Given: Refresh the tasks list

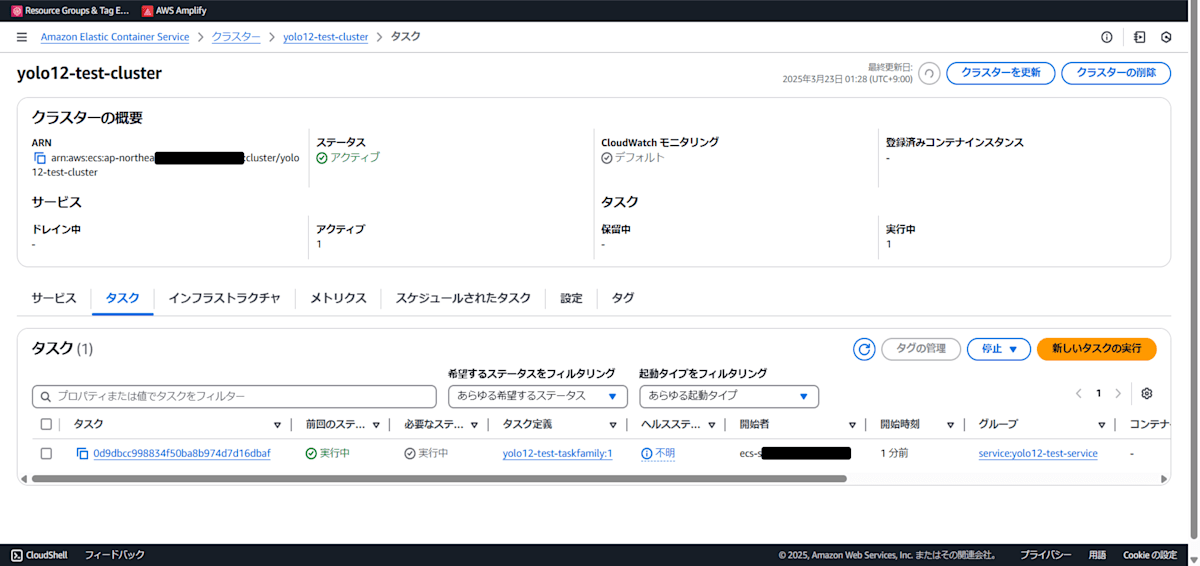Looking at the screenshot, I should (x=864, y=349).
